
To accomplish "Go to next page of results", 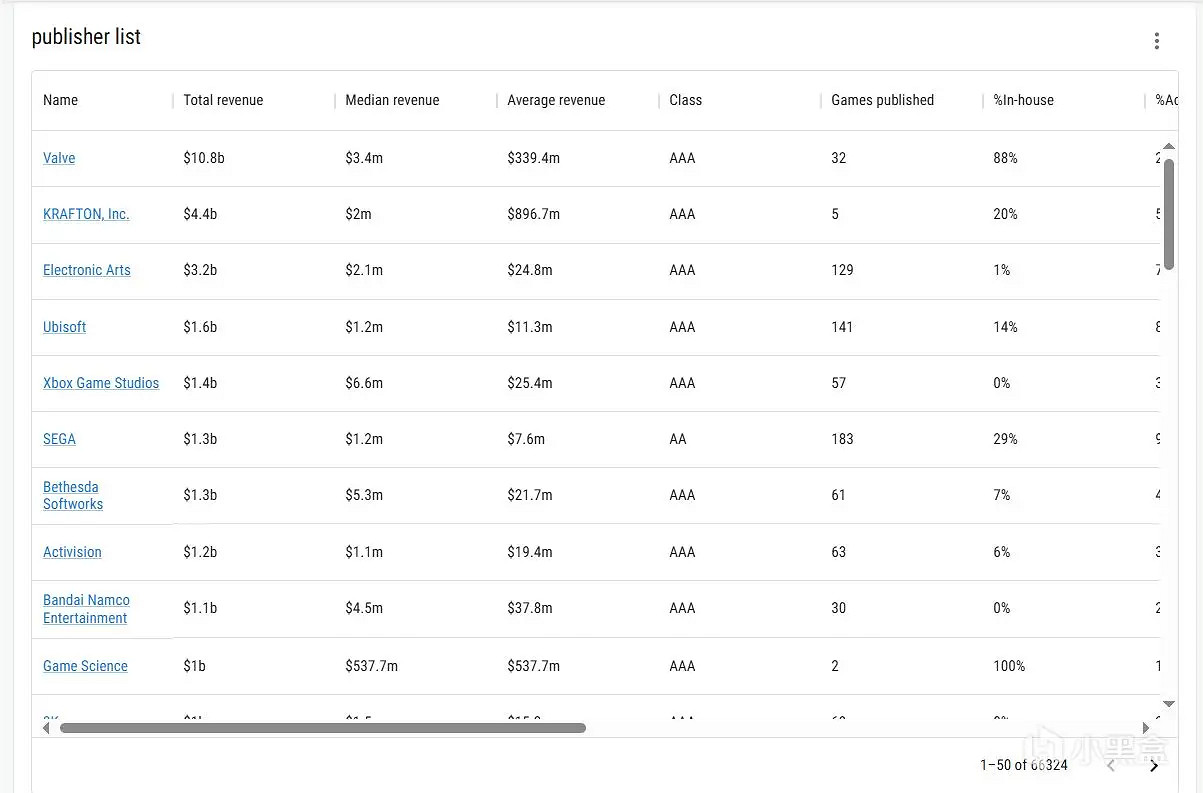I will tap(1154, 765).
